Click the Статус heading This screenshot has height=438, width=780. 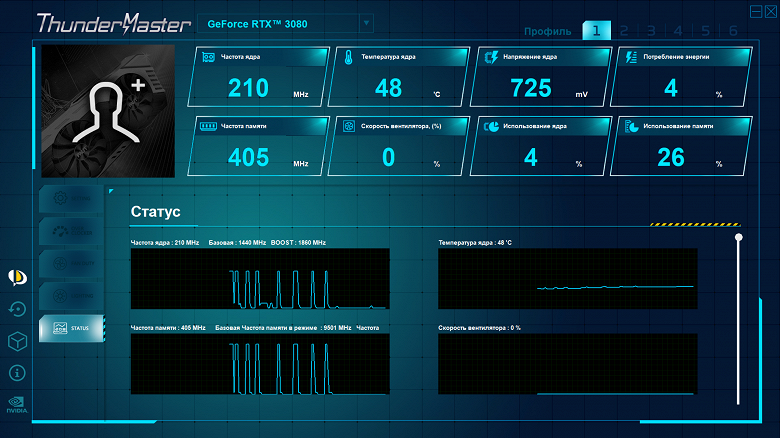155,212
